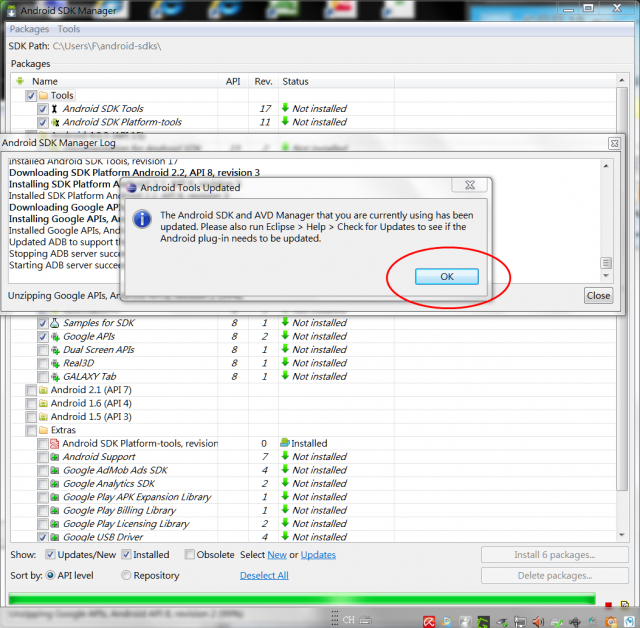Toggle the Tools folder checkbox

pos(31,96)
